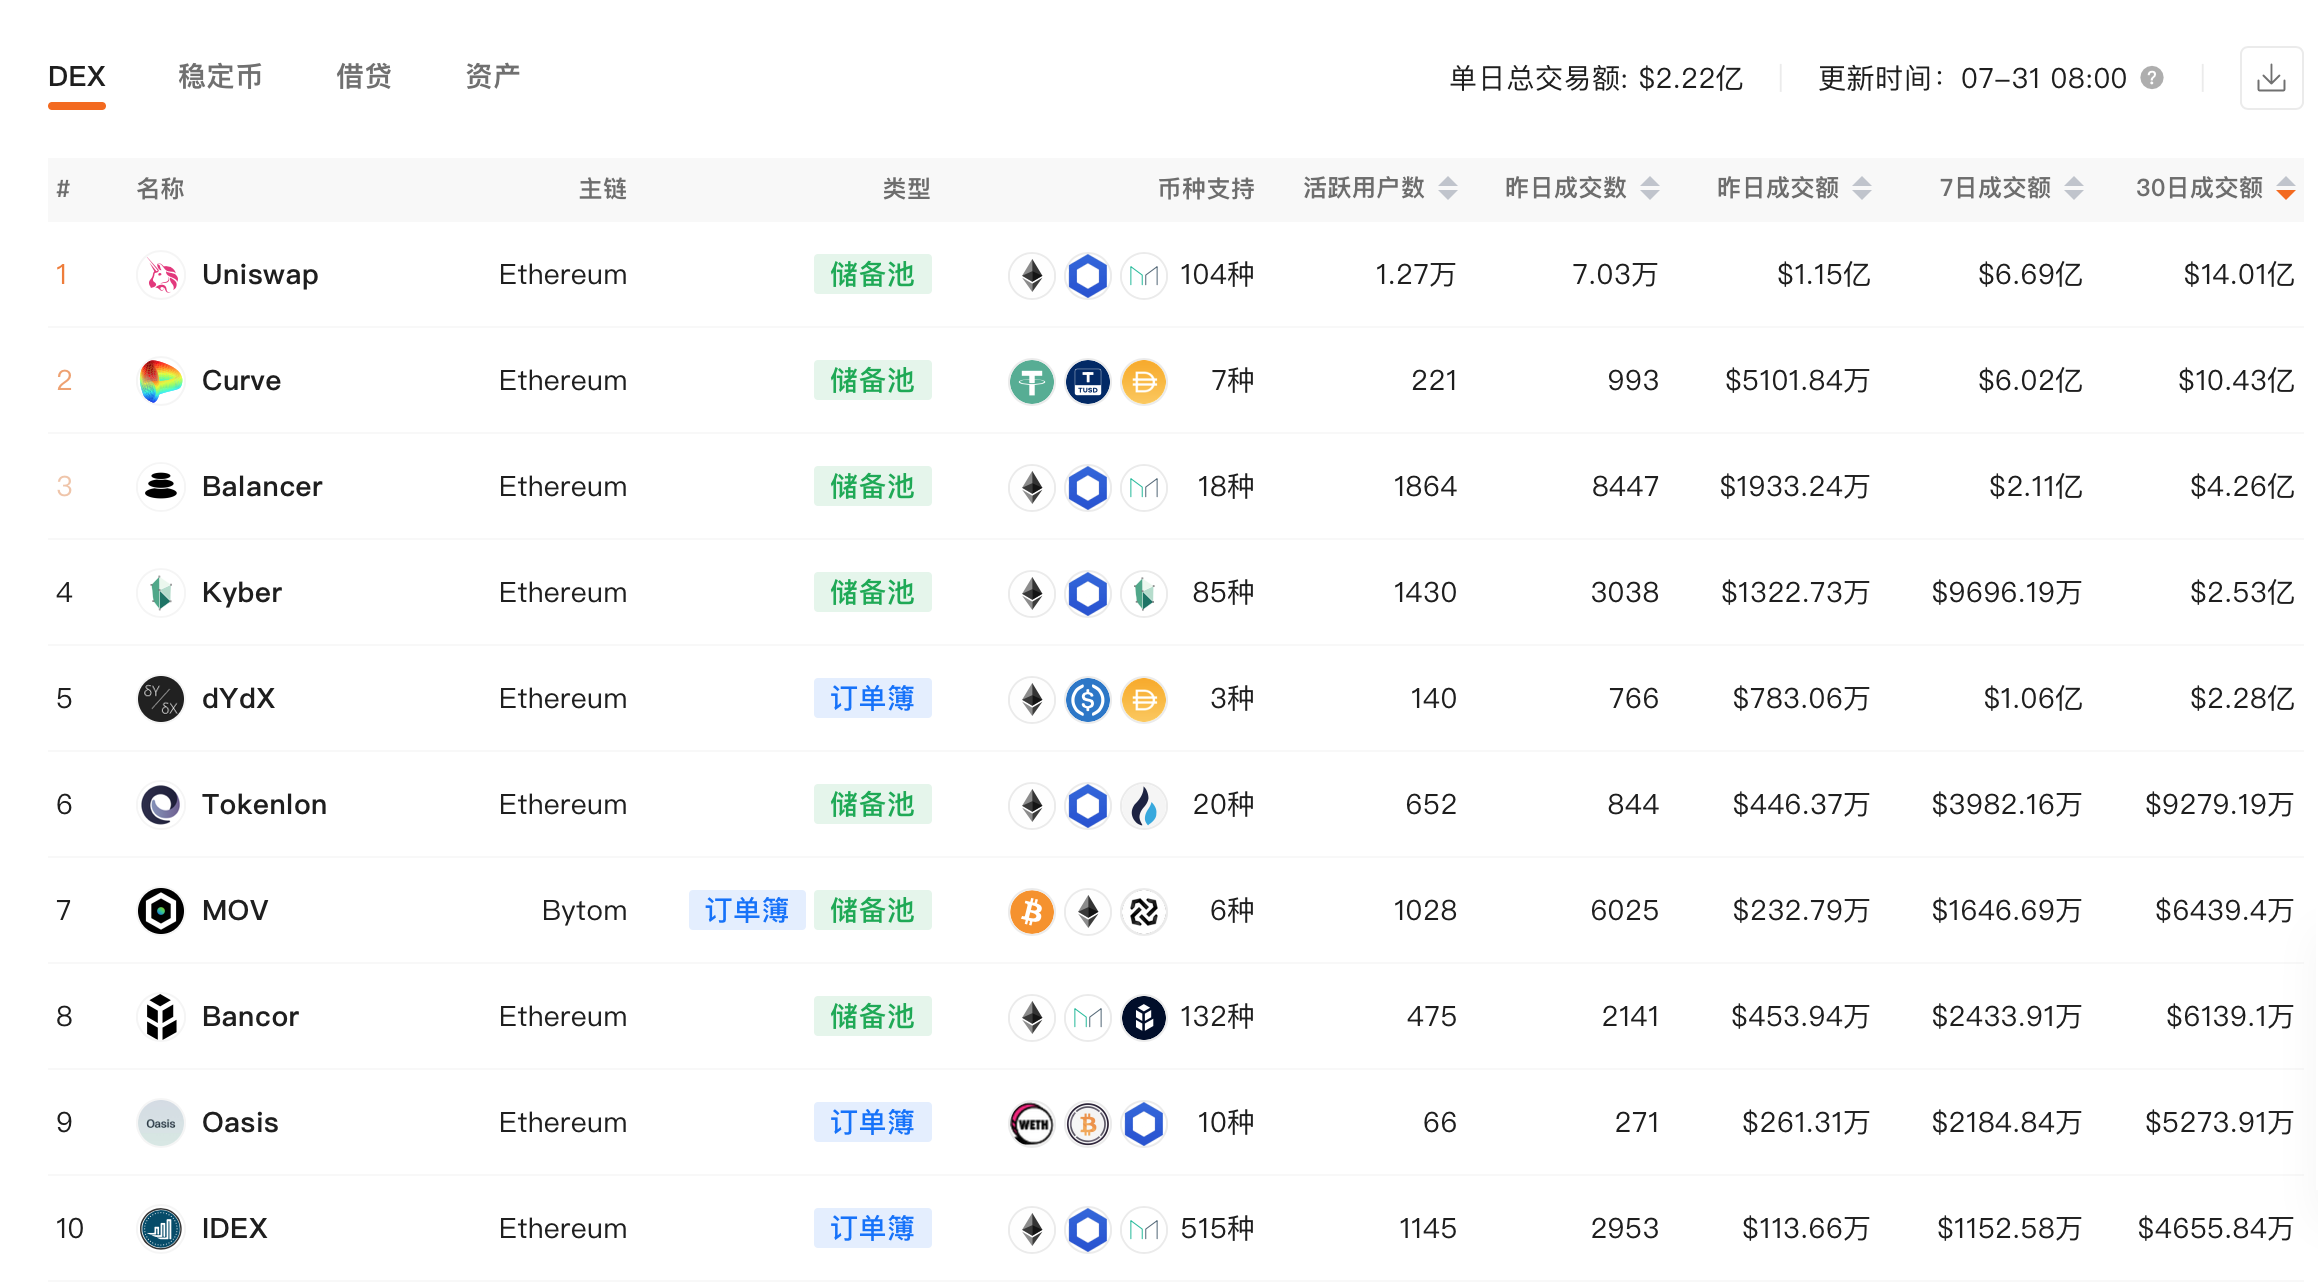Open the Uniswap name link
The width and height of the screenshot is (2318, 1284).
260,275
